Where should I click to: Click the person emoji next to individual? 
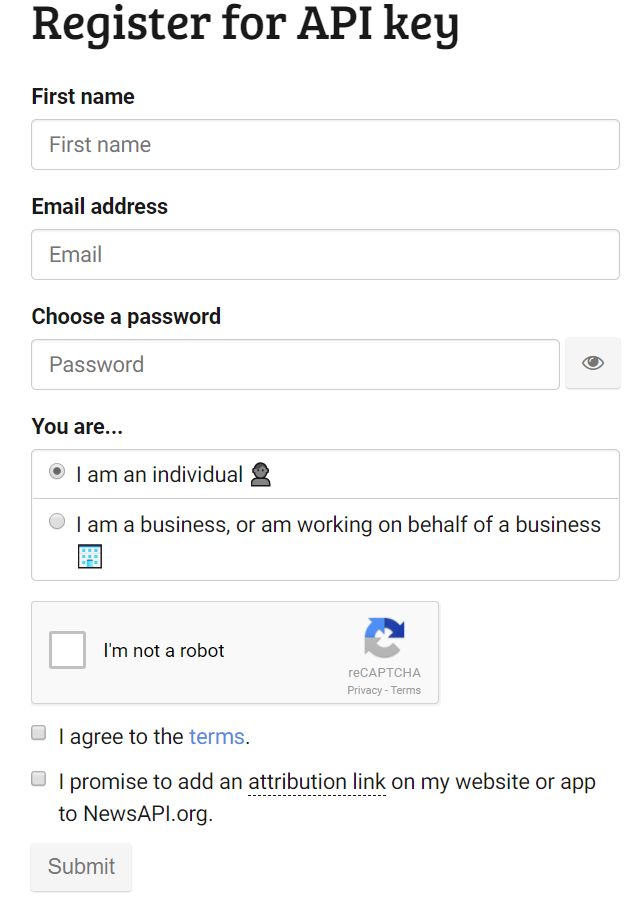(261, 475)
